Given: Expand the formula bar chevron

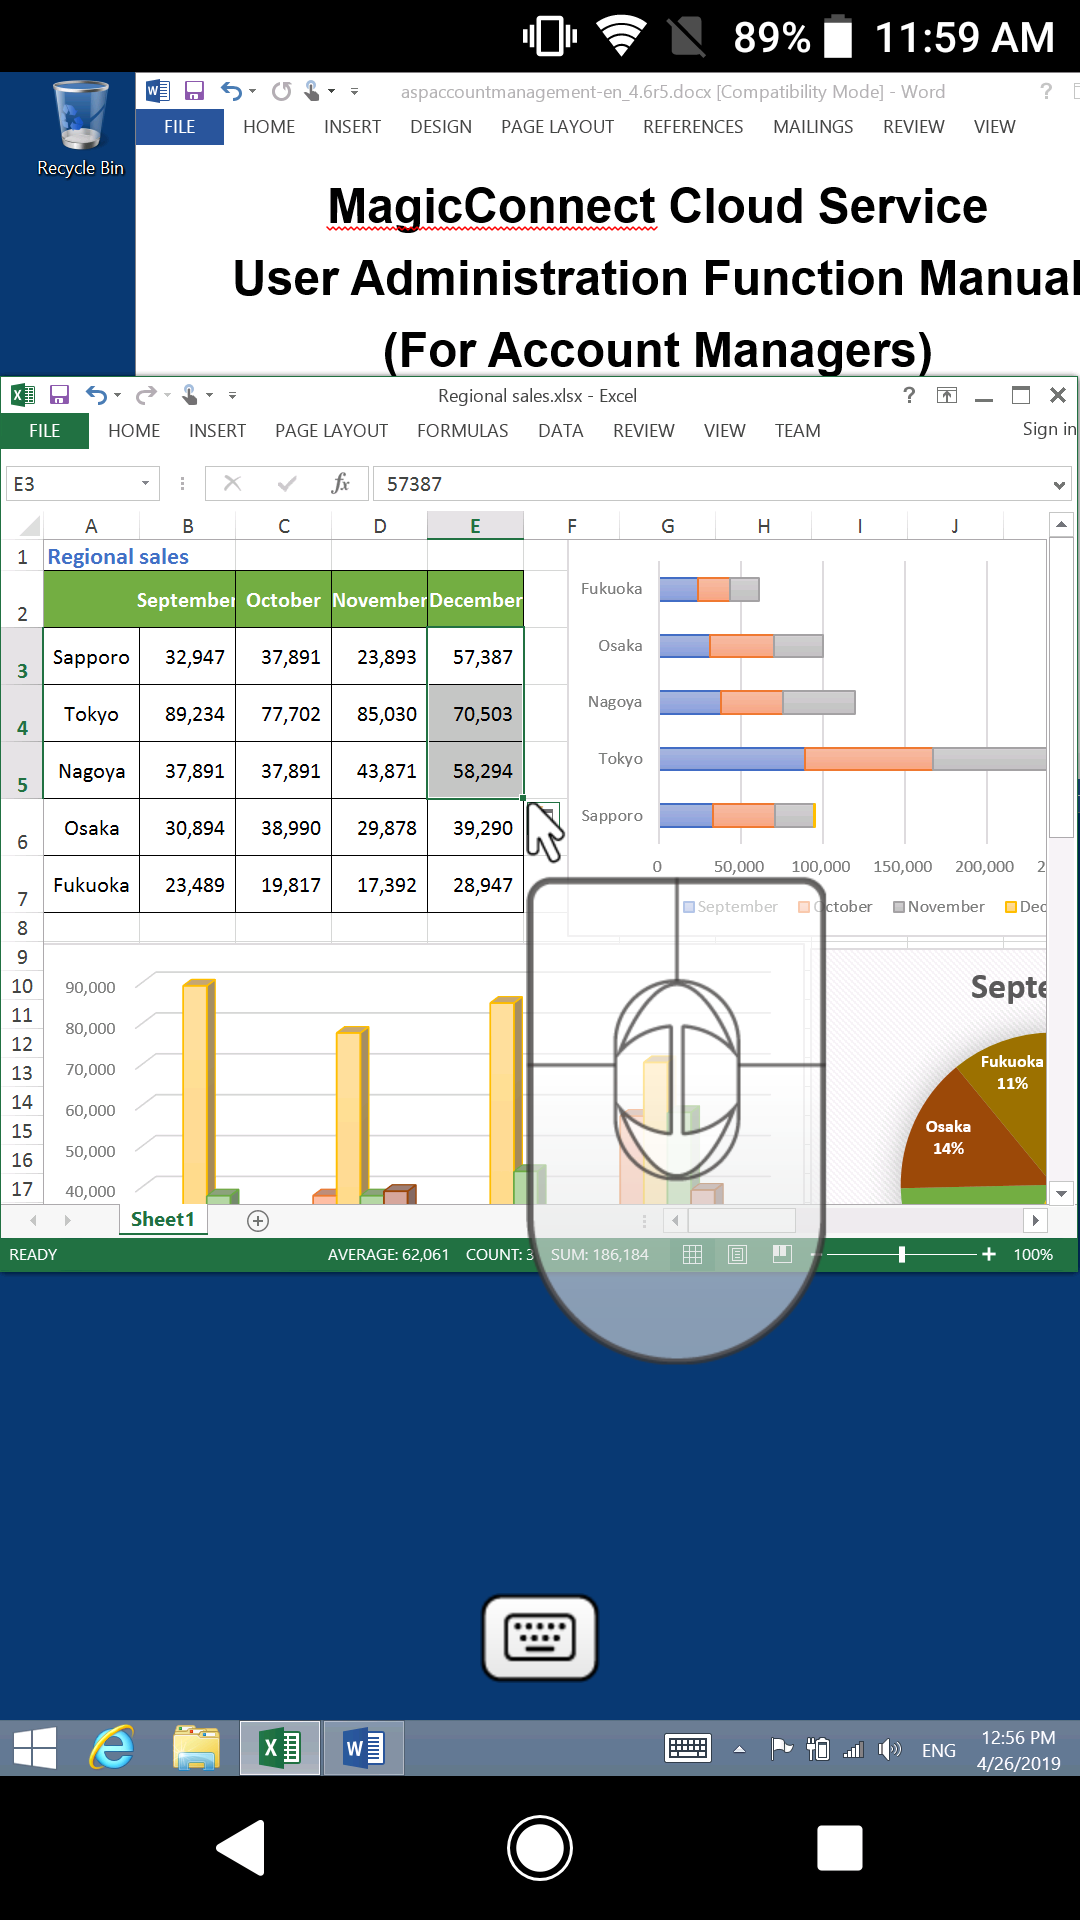Looking at the screenshot, I should (x=1059, y=485).
